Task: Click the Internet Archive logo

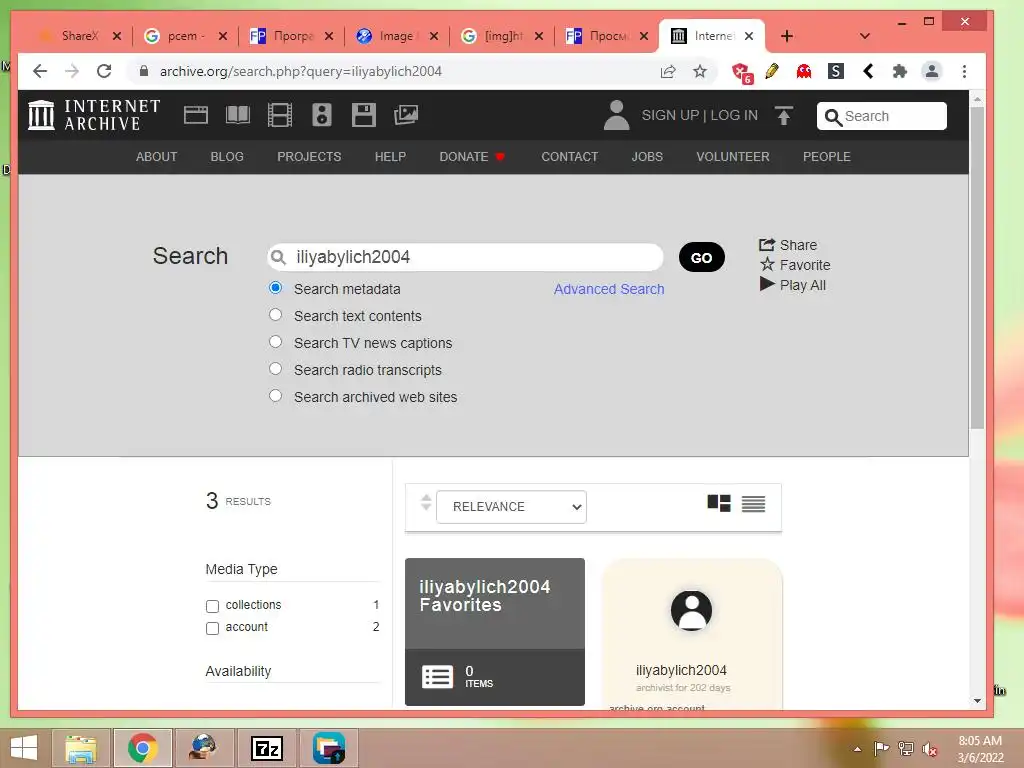Action: click(94, 115)
